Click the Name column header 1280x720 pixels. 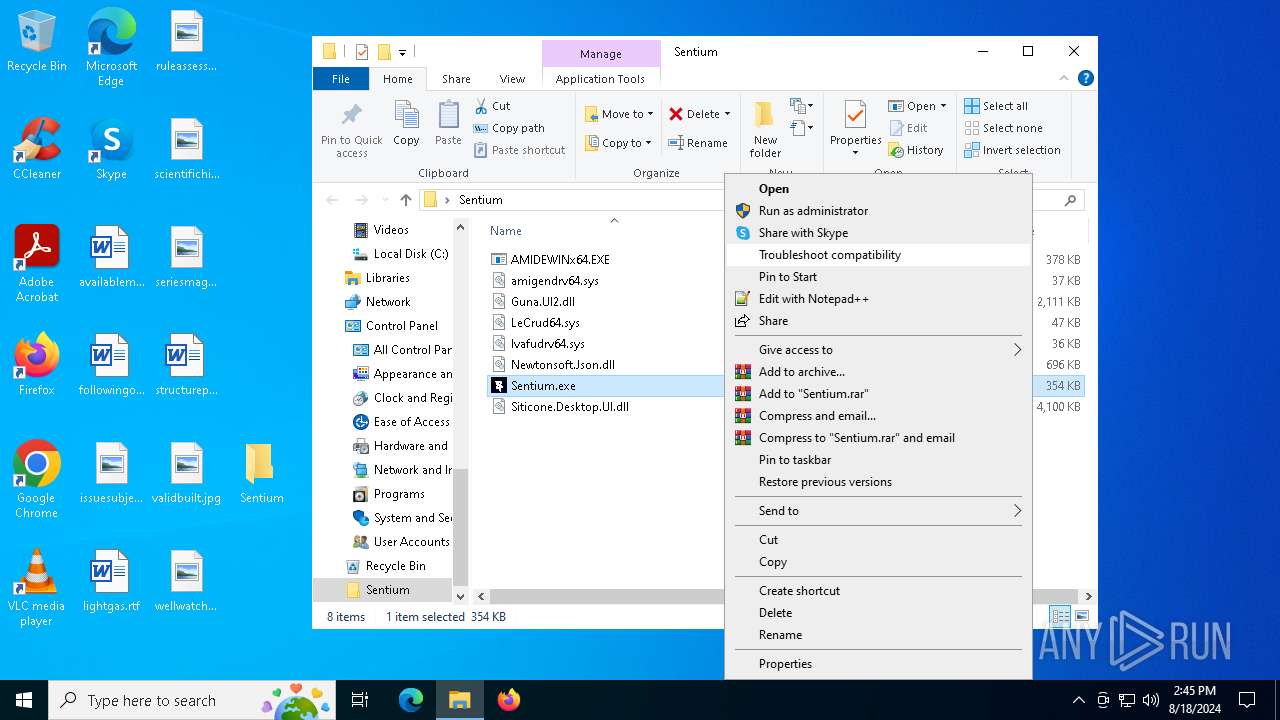click(x=506, y=231)
